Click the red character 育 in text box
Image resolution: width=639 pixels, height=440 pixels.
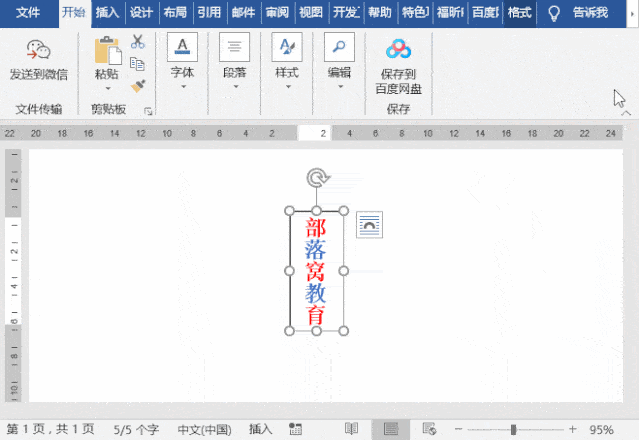click(316, 315)
